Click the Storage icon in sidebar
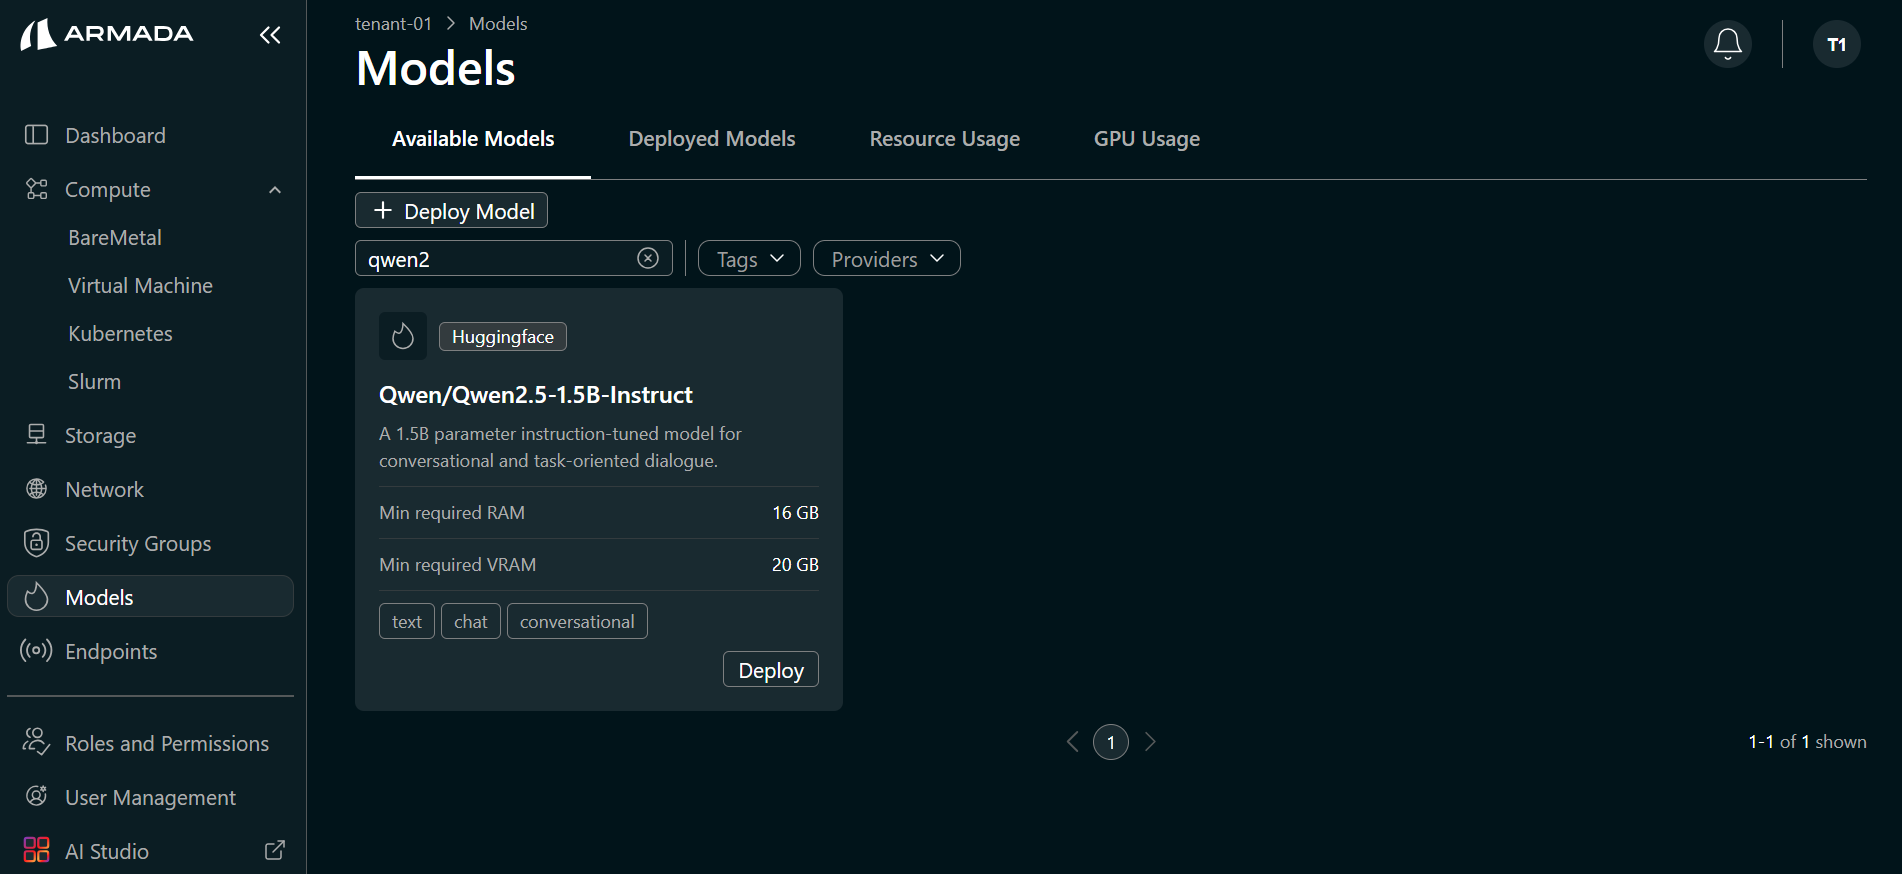The width and height of the screenshot is (1902, 874). click(x=37, y=435)
